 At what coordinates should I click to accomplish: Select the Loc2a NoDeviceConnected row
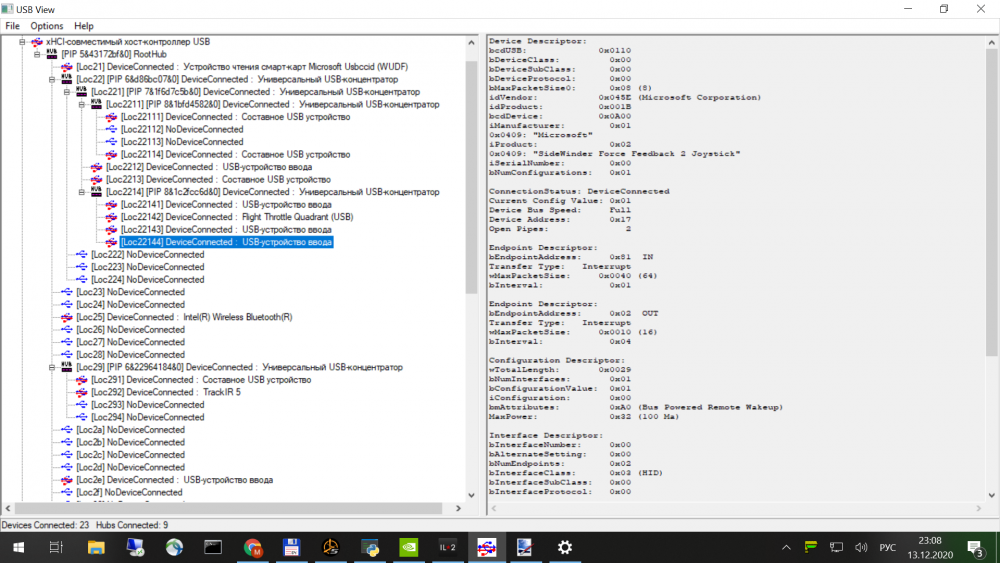[130, 430]
